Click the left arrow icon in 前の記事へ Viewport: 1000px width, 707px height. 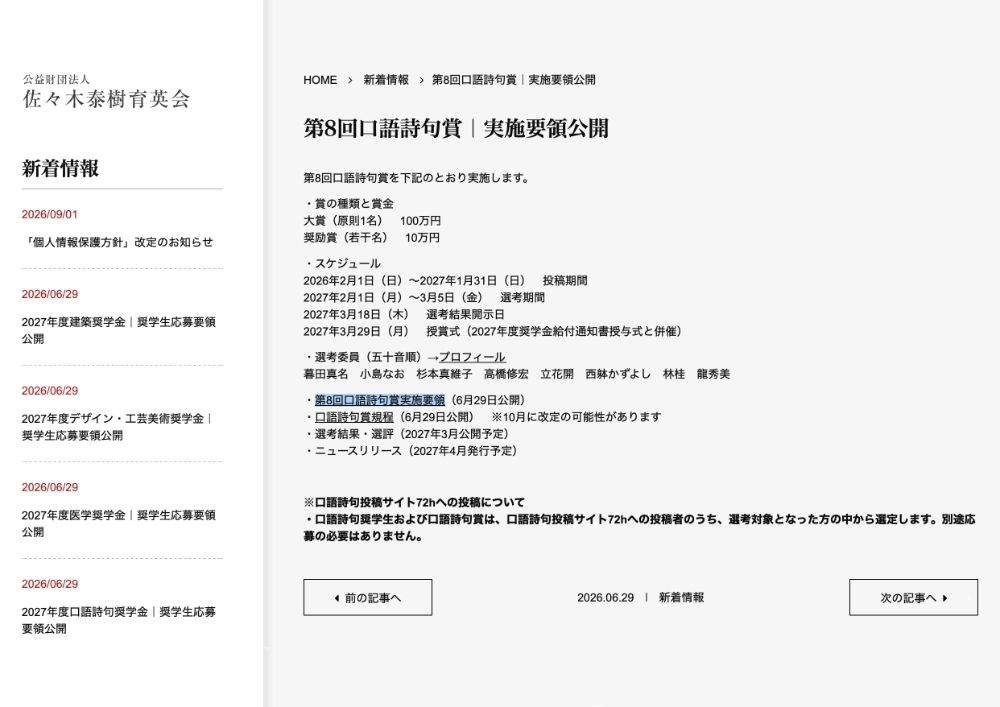click(x=337, y=598)
